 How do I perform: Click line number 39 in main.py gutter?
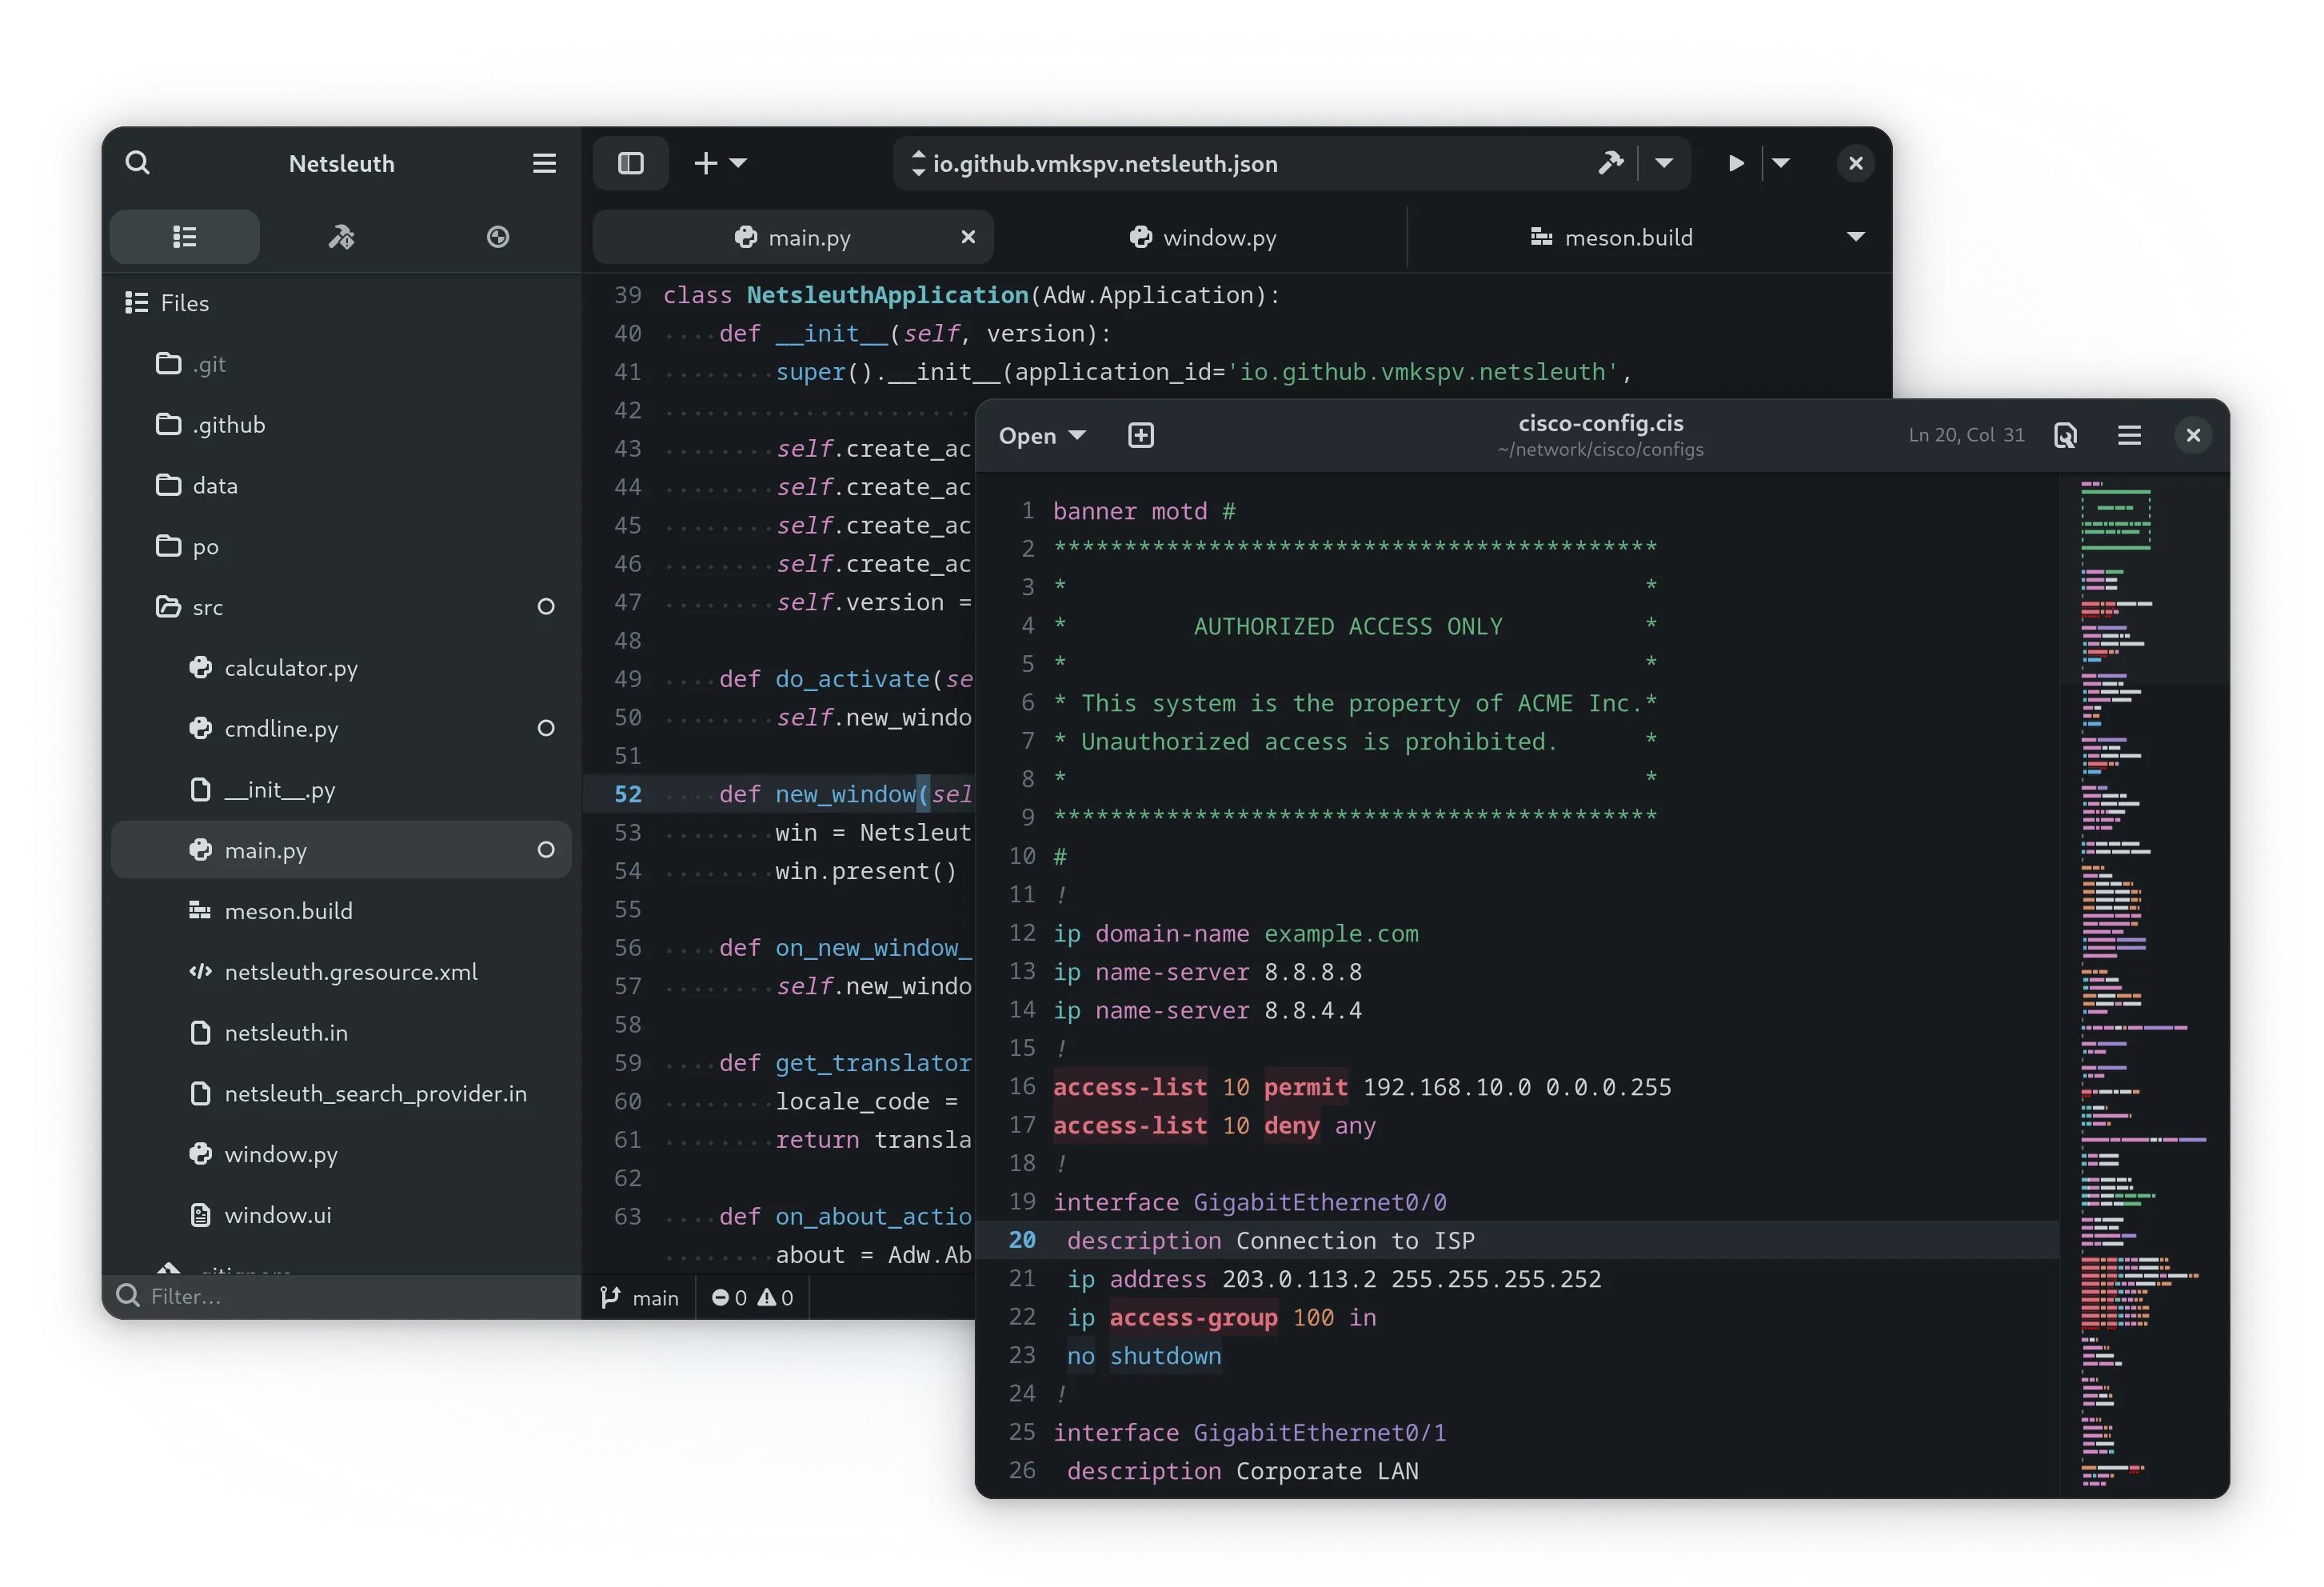628,296
